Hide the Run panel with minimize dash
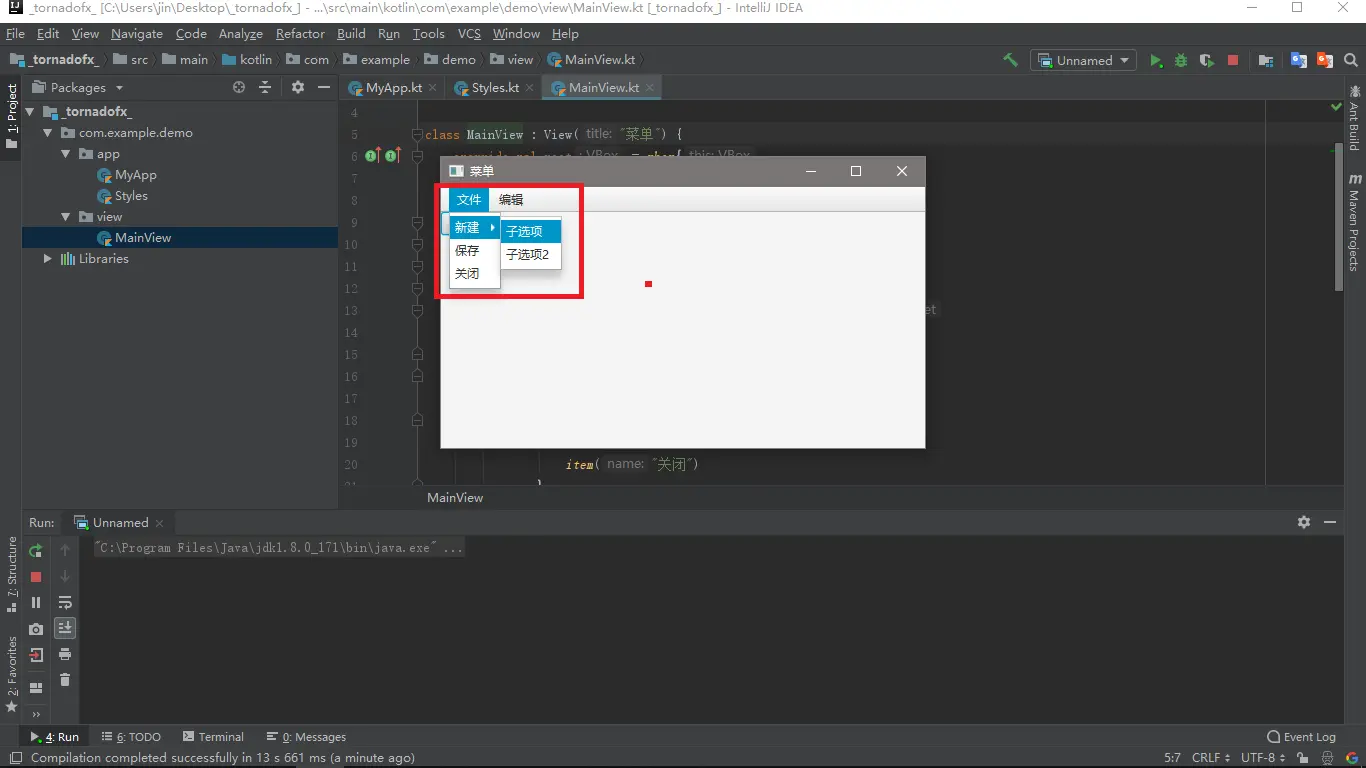This screenshot has width=1366, height=768. tap(1330, 522)
